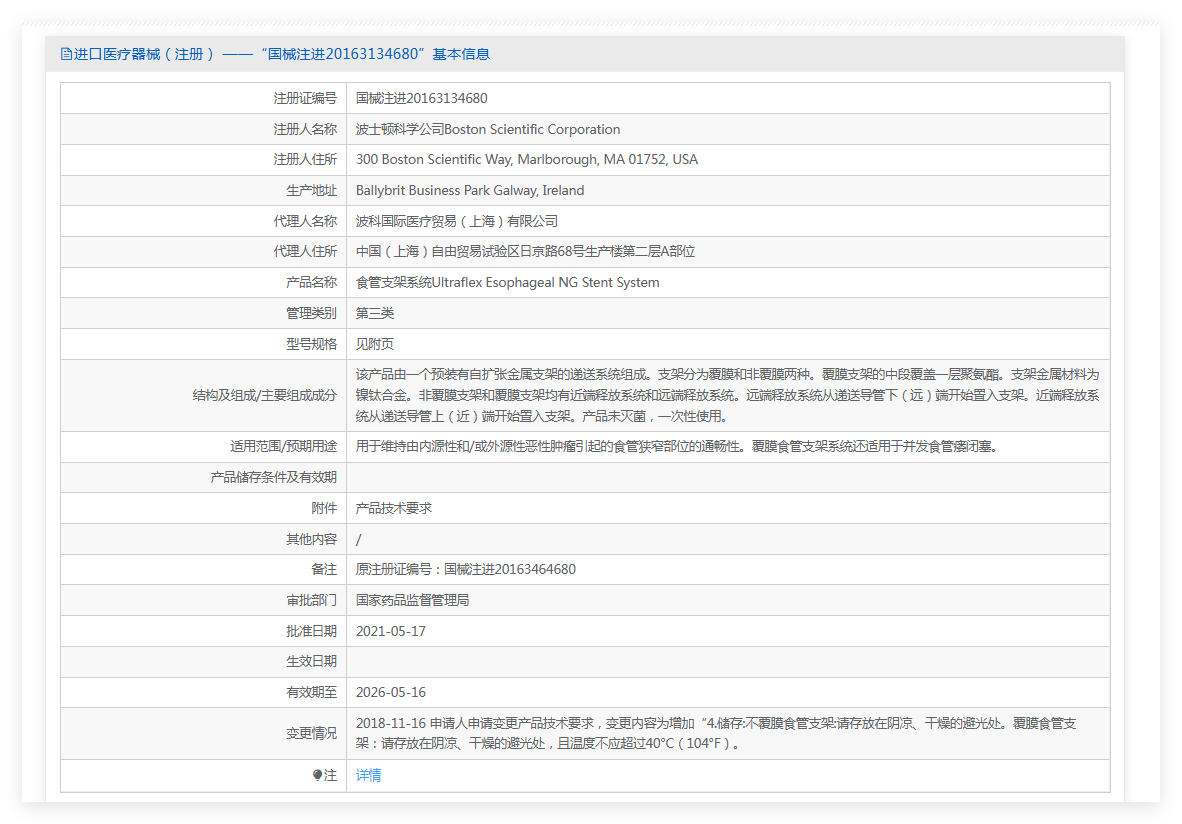Viewport: 1182px width, 824px height.
Task: Select the Marlborough, MA registrant address
Action: point(527,159)
